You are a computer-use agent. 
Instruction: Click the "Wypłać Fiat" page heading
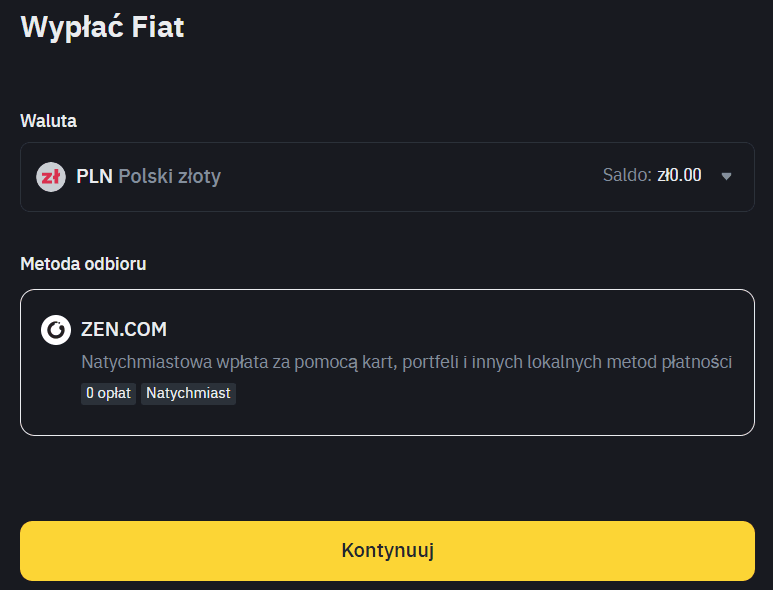(x=103, y=27)
